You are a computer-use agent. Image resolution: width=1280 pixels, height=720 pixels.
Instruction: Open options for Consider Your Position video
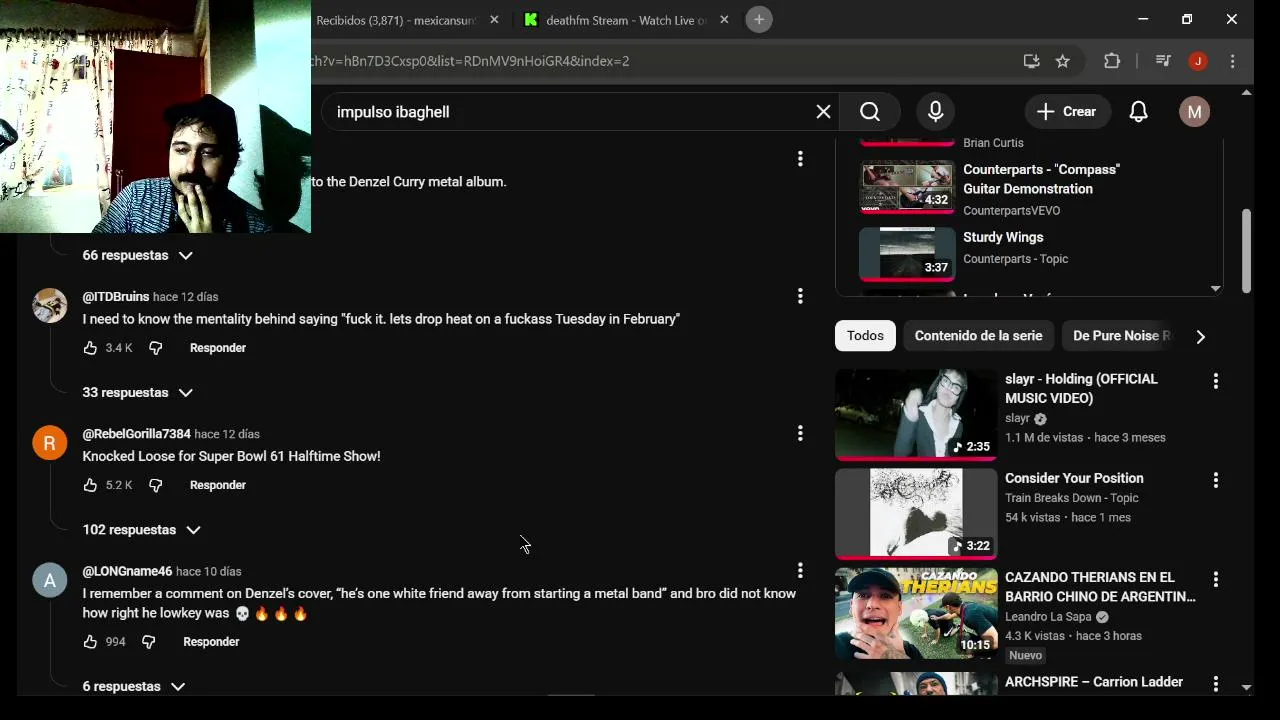[x=1216, y=480]
